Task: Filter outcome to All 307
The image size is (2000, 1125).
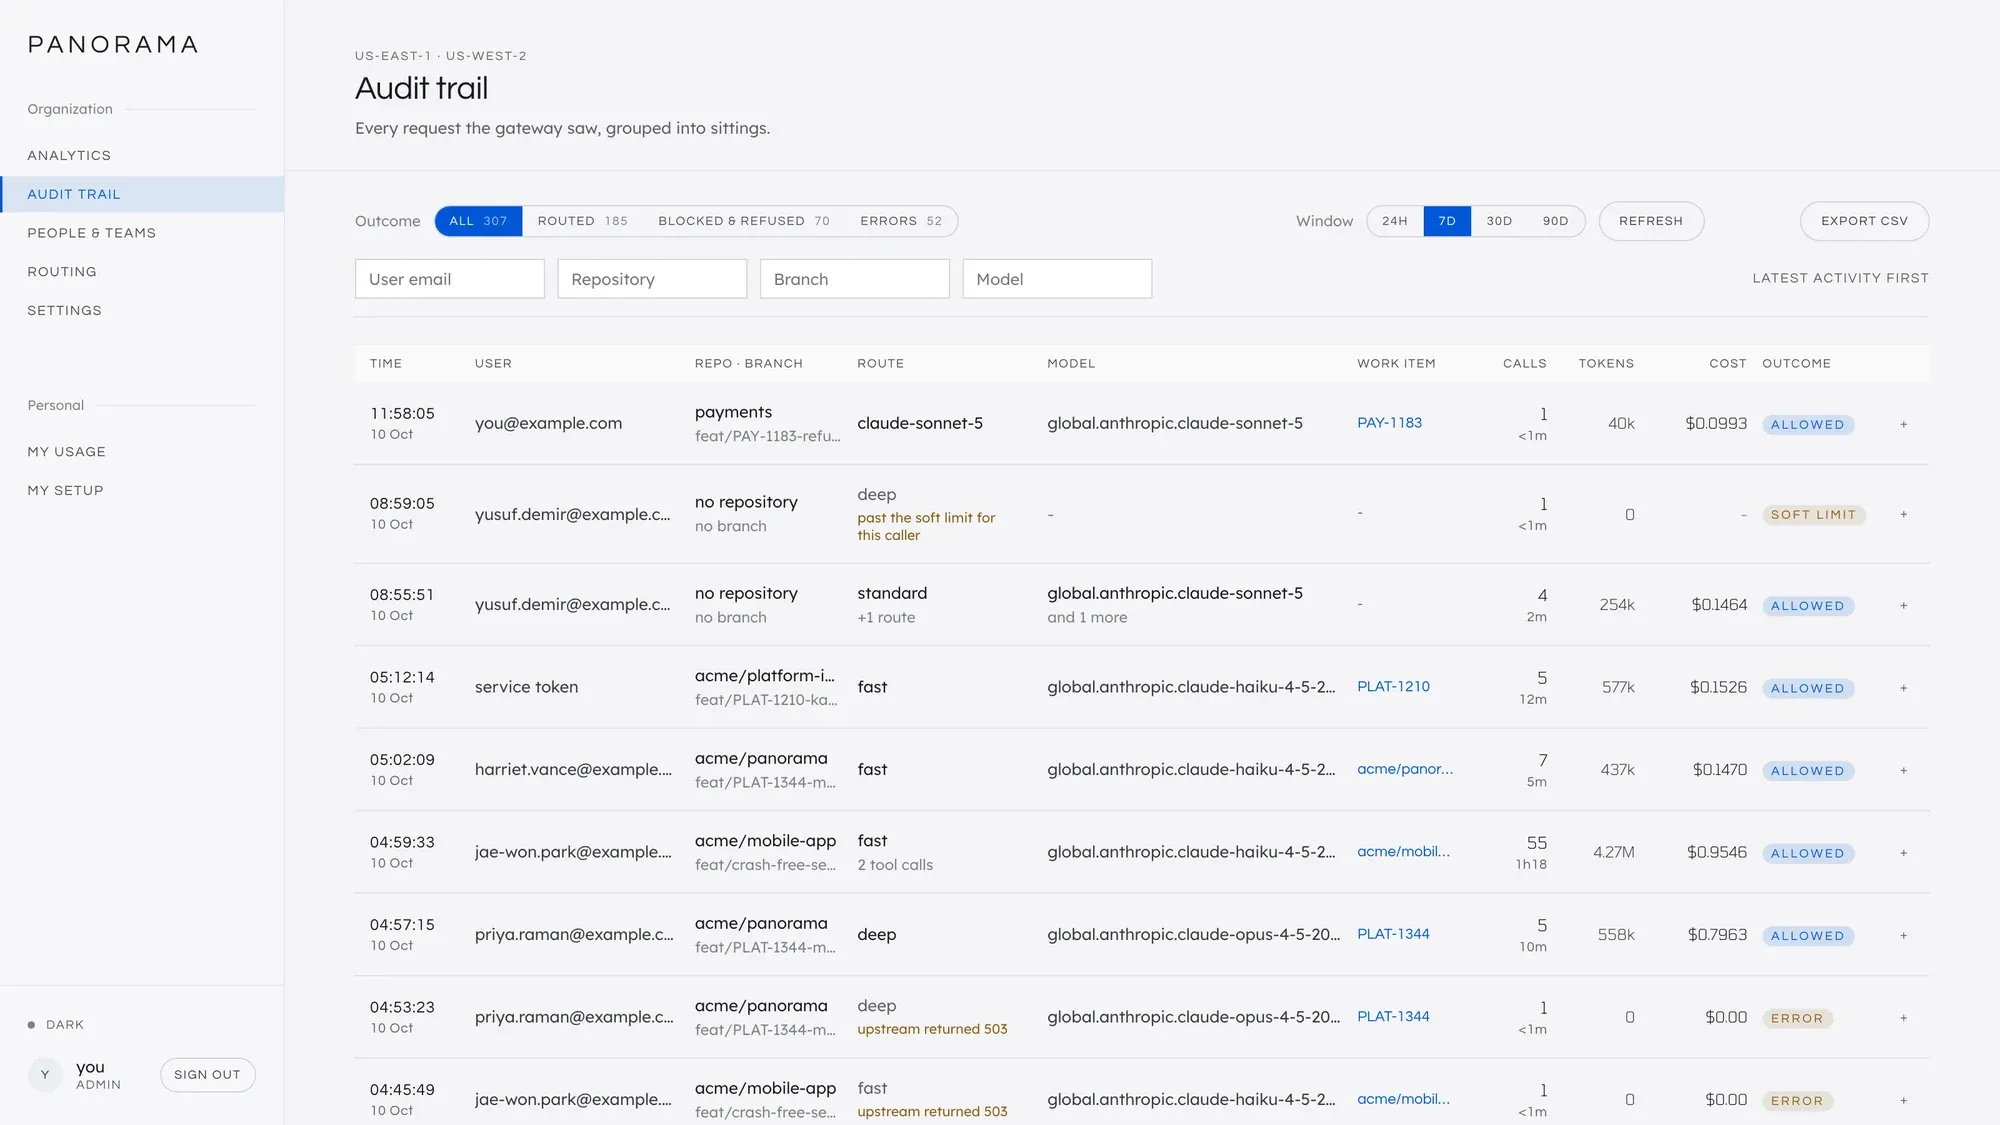Action: pos(478,221)
